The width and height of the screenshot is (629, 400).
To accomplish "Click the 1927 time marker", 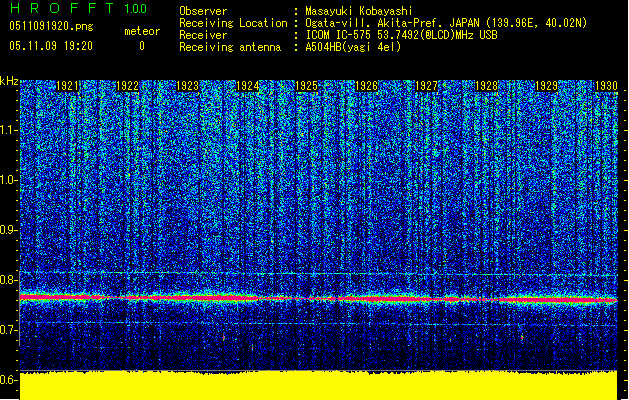I will coord(426,86).
